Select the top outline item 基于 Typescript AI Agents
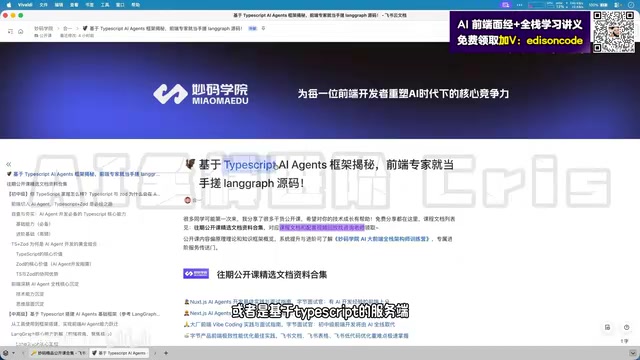This screenshot has width=640, height=360. pyautogui.click(x=83, y=174)
